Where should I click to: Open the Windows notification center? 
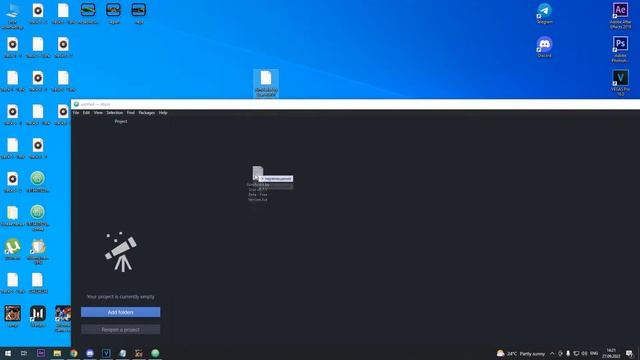(x=629, y=353)
